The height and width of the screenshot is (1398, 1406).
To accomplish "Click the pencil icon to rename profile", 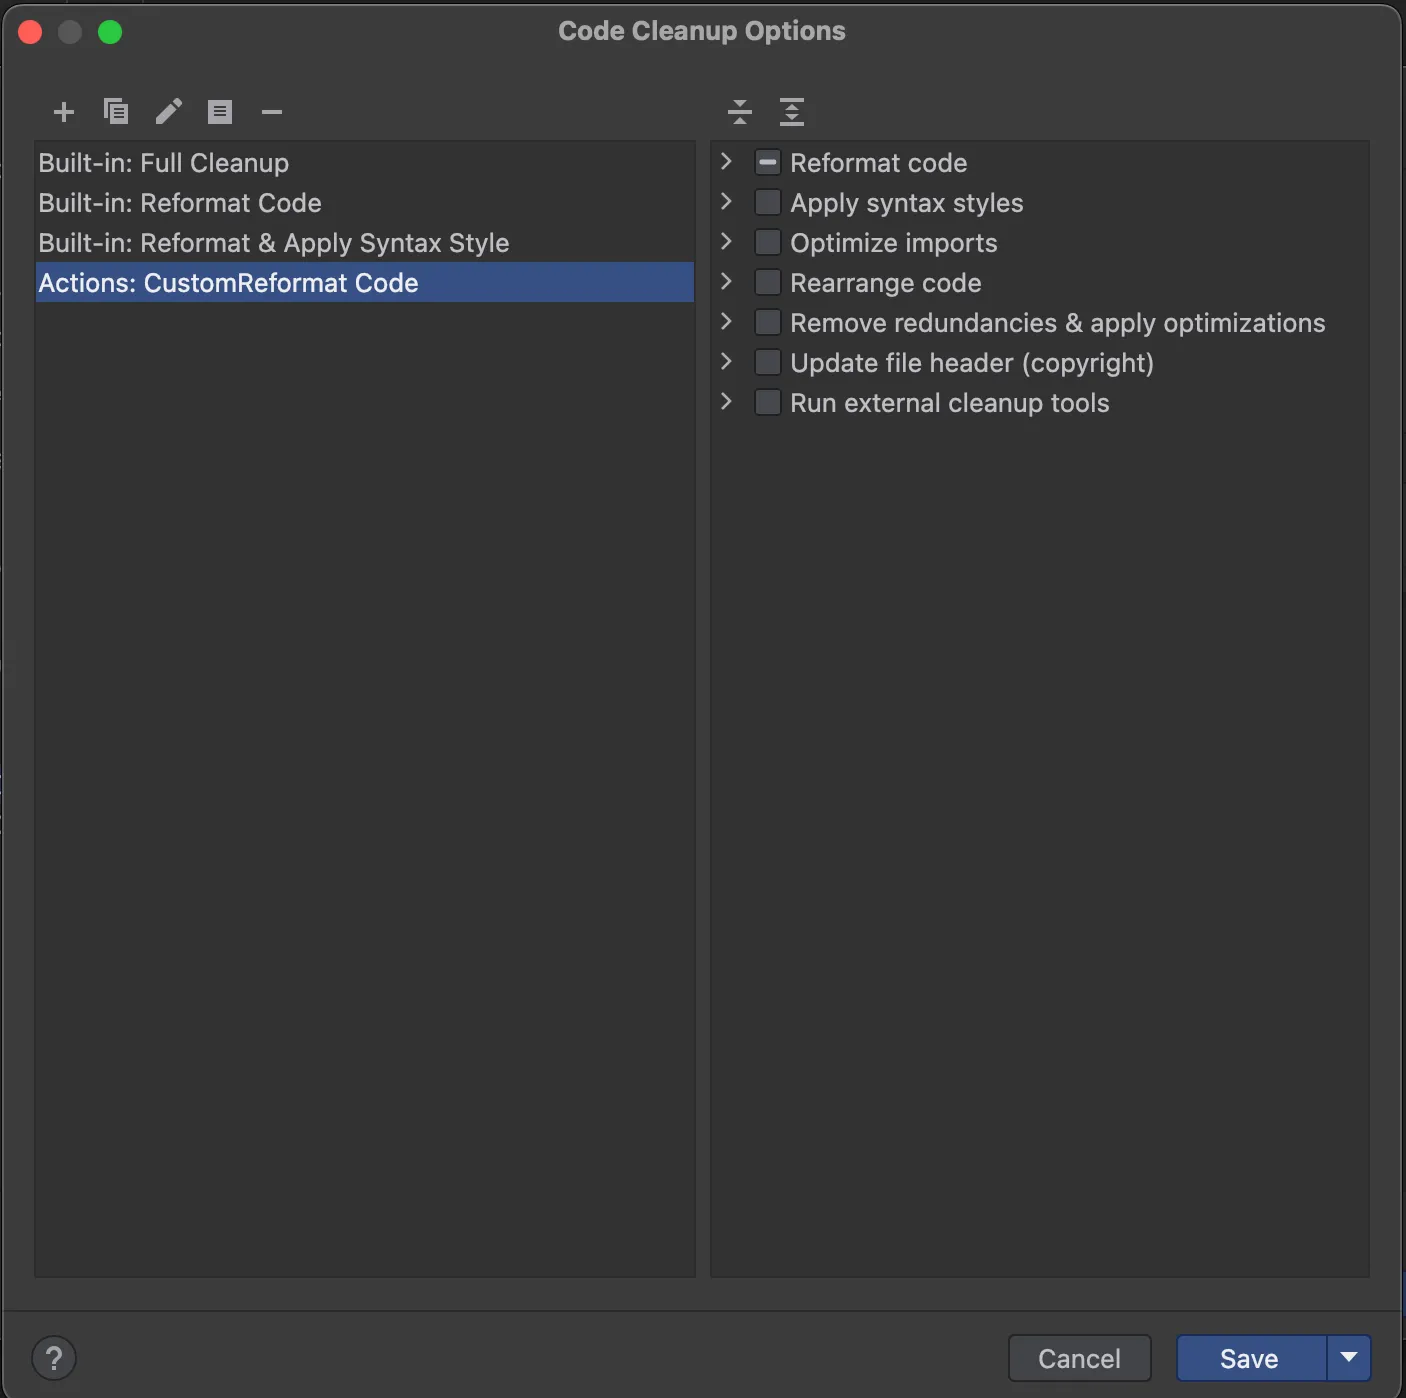I will (168, 112).
